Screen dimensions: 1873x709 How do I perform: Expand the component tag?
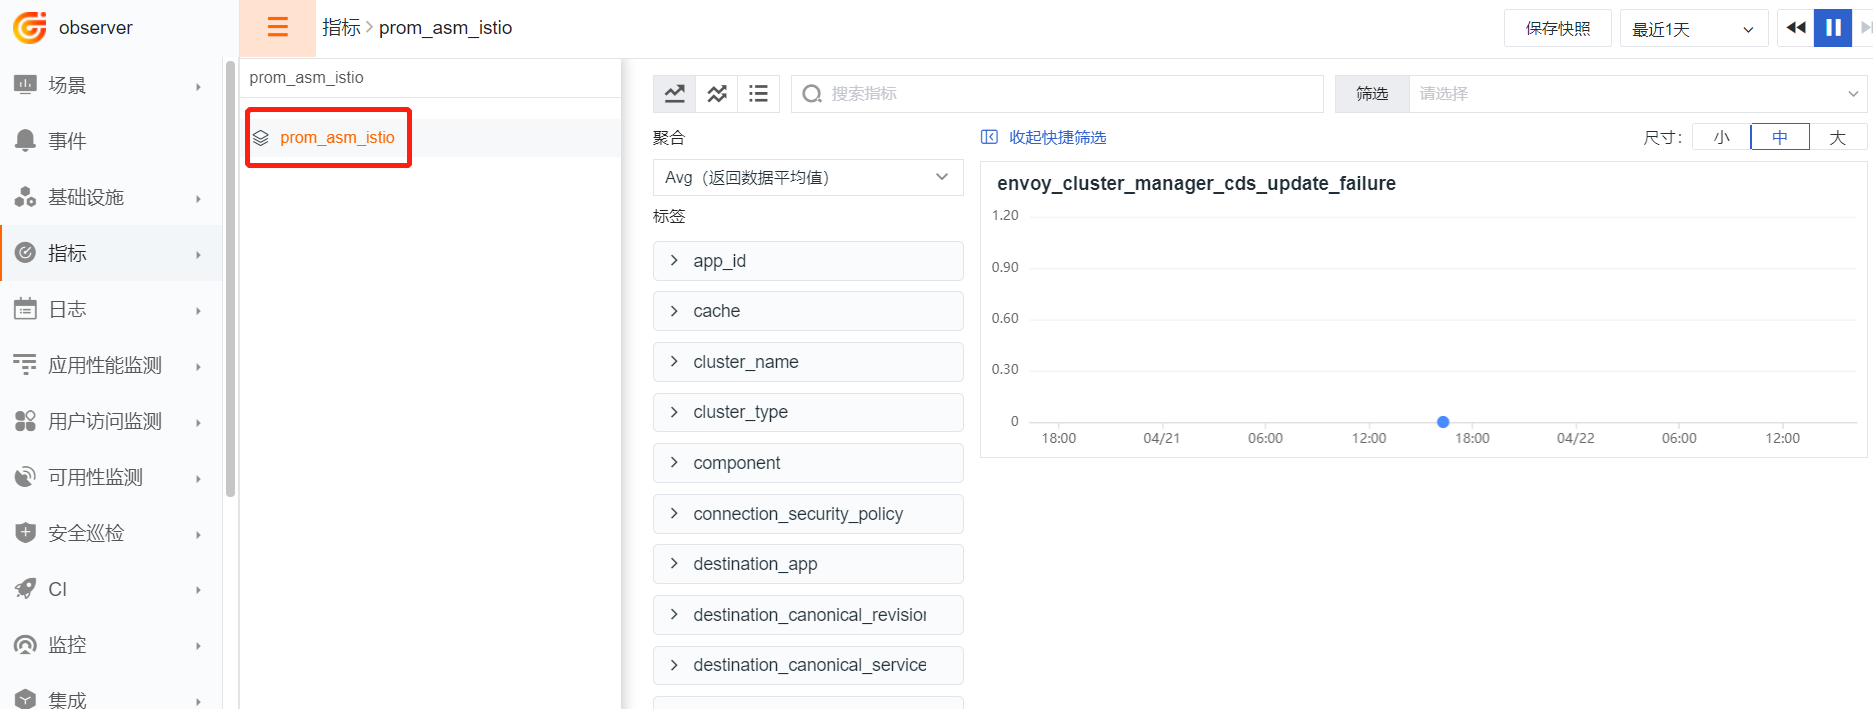pos(808,463)
